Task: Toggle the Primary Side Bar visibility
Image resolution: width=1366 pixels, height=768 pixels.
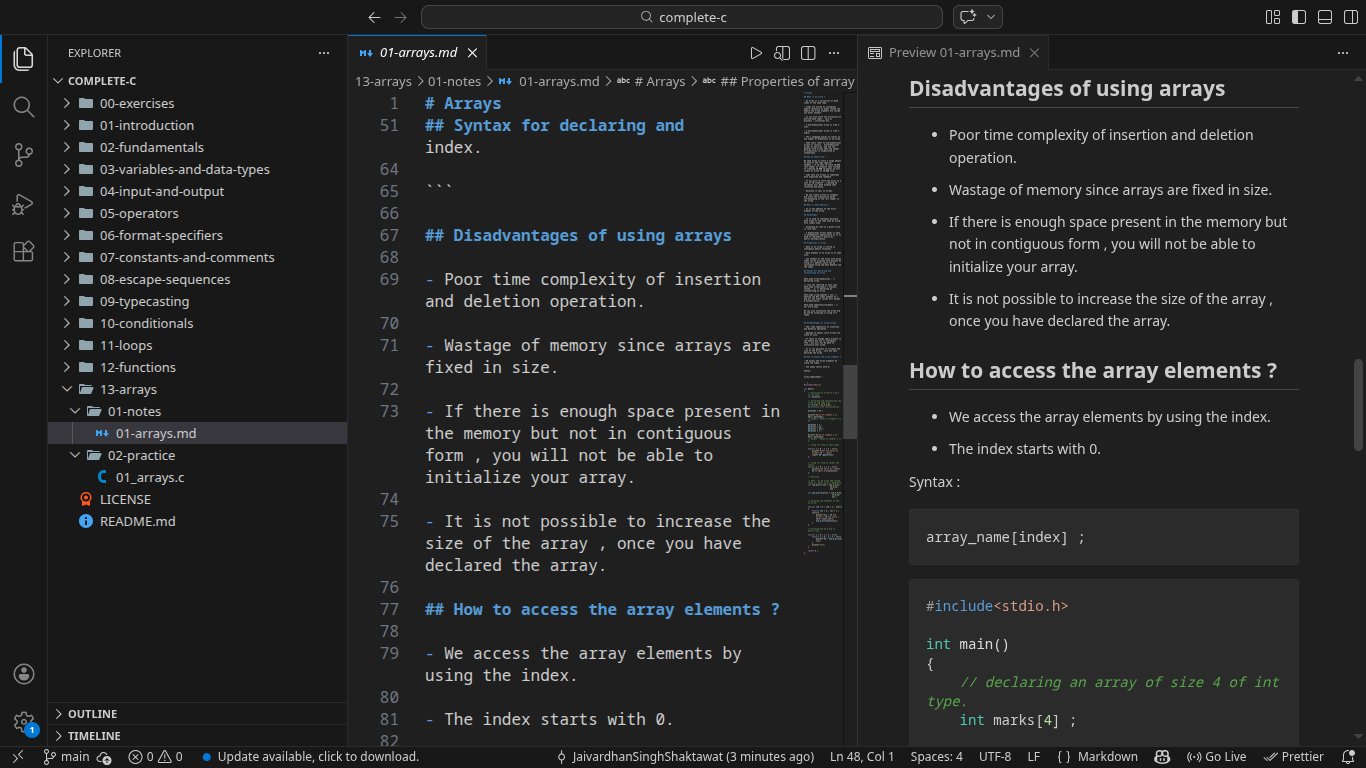Action: [x=1299, y=17]
